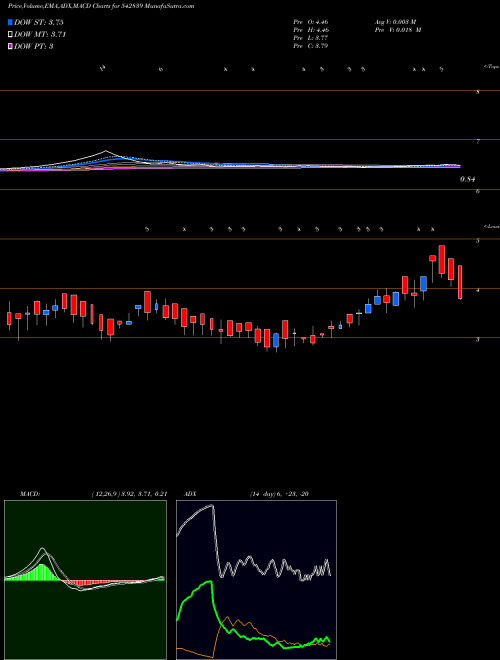
Task: Click the 0.84 value beside EMA lines
Action: (468, 179)
